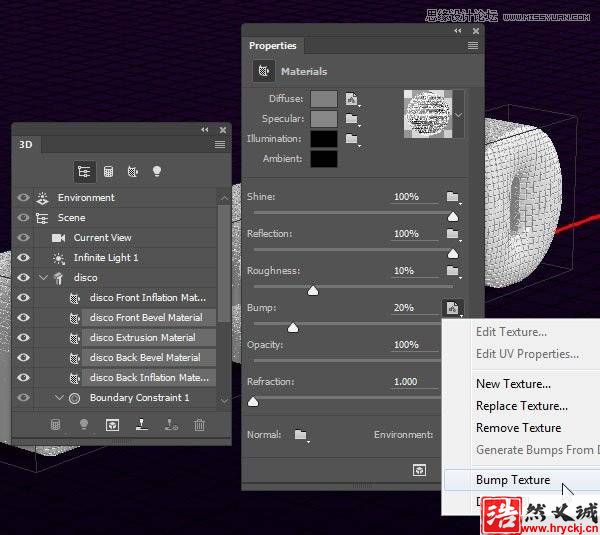Image resolution: width=600 pixels, height=535 pixels.
Task: Hide disco Front Inflation Material
Action: click(23, 298)
